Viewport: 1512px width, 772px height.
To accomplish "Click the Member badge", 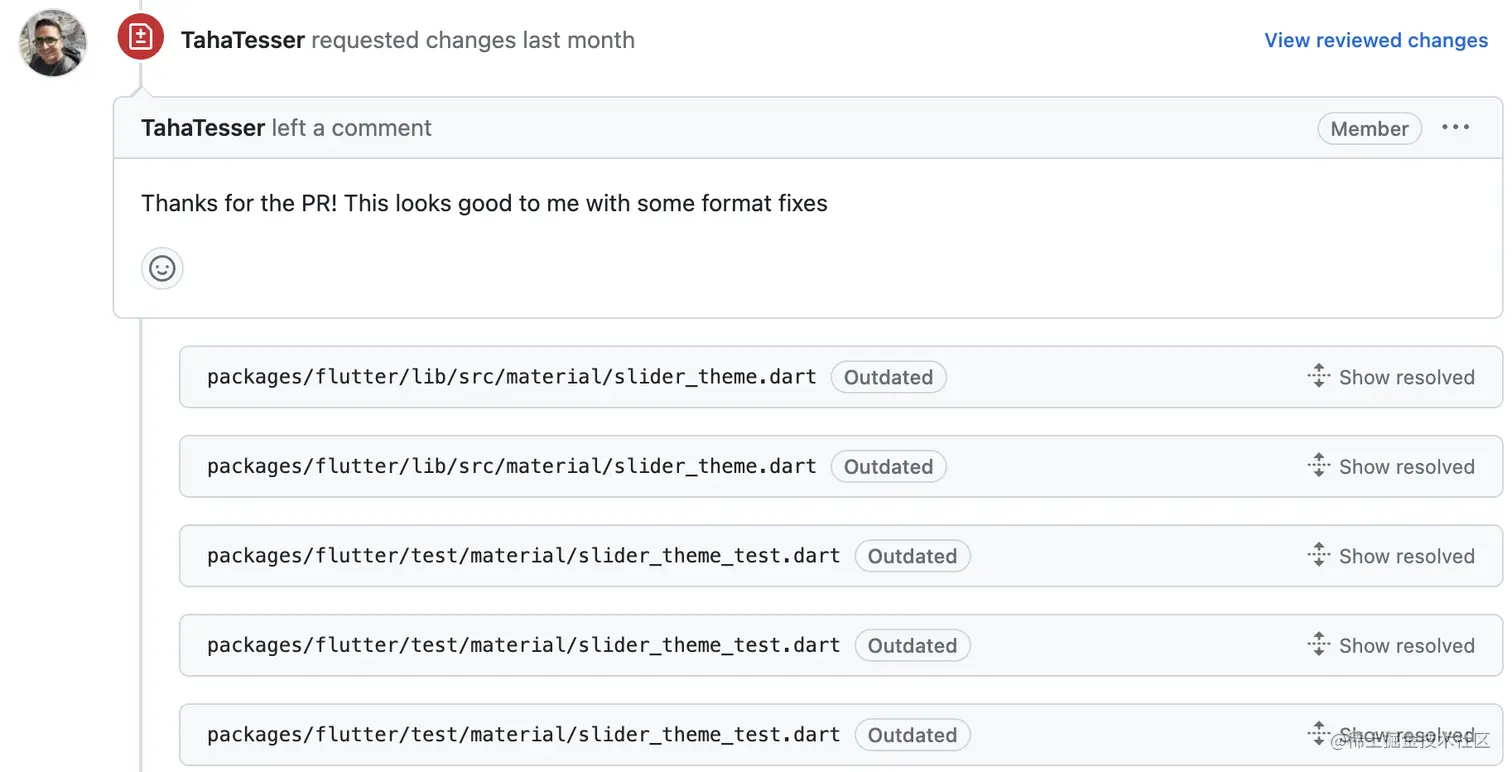I will point(1369,129).
